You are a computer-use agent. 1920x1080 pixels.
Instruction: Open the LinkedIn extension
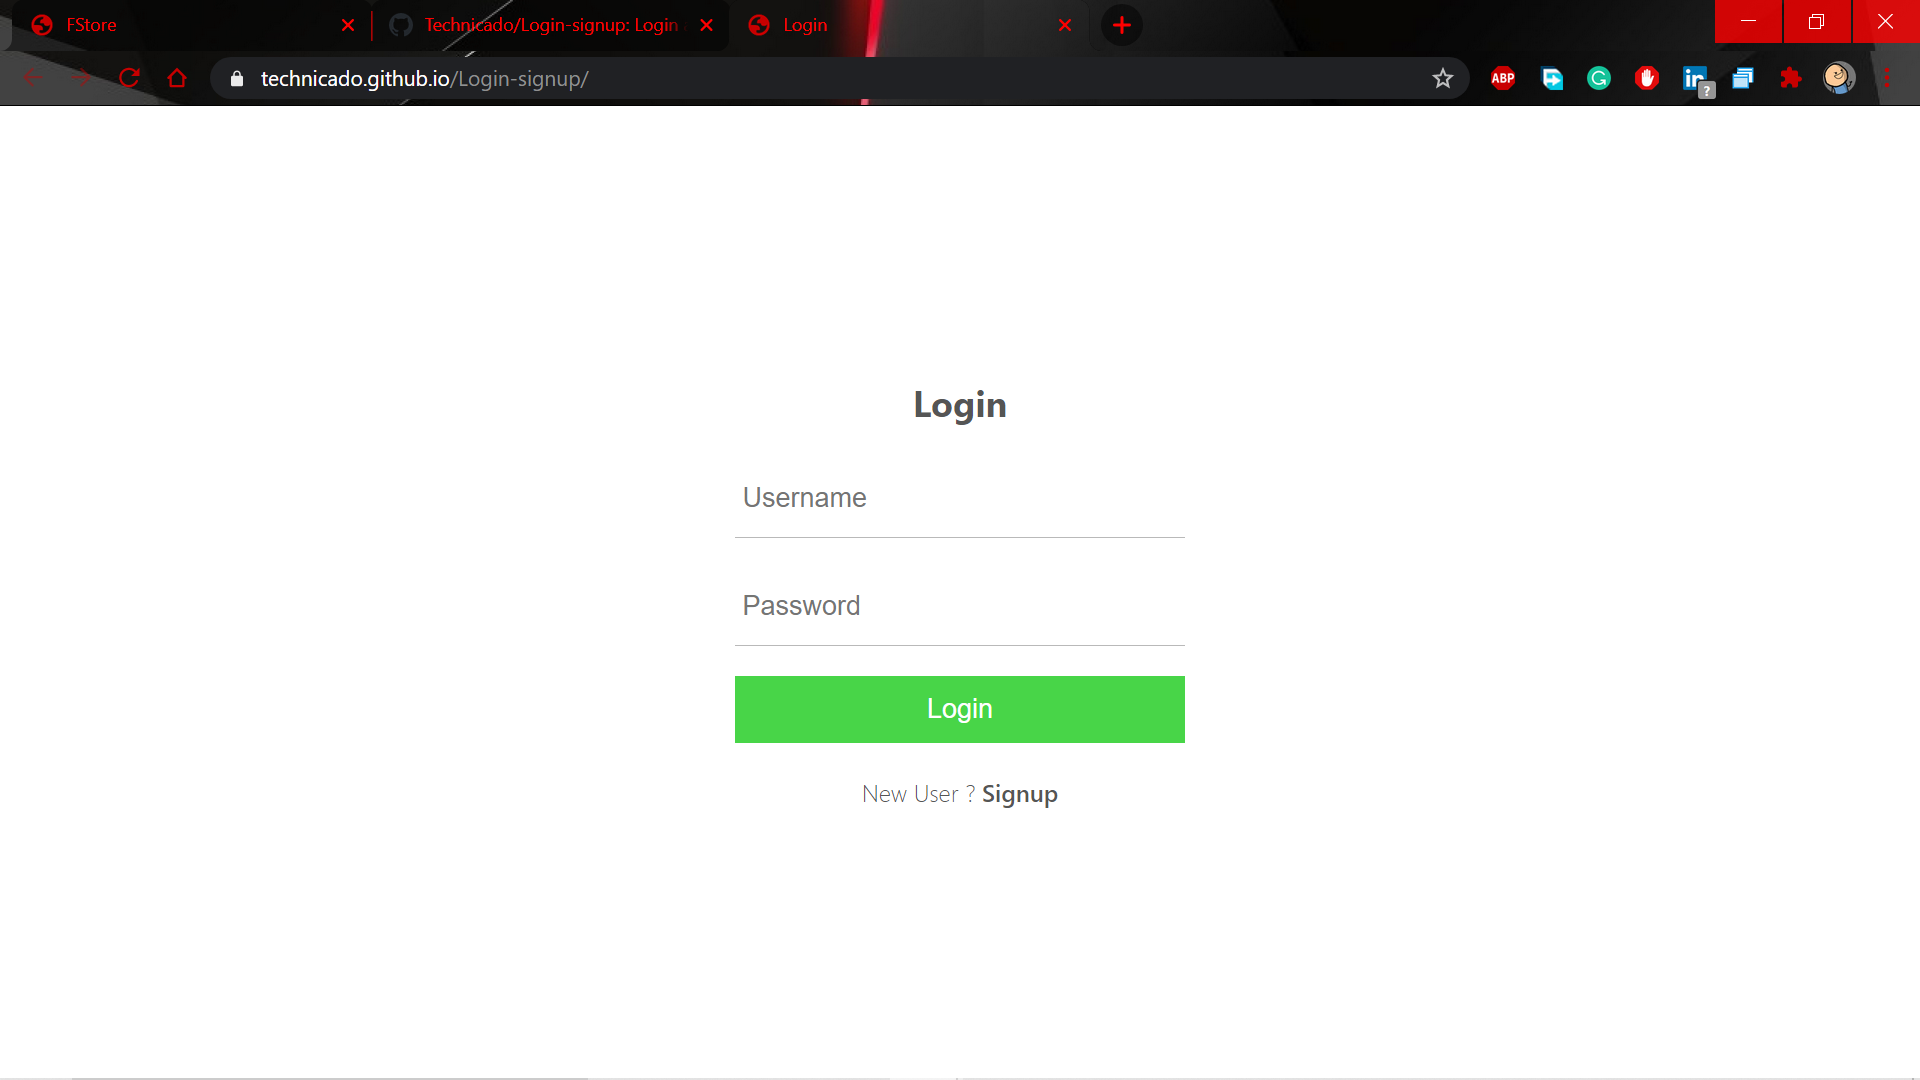click(1697, 80)
